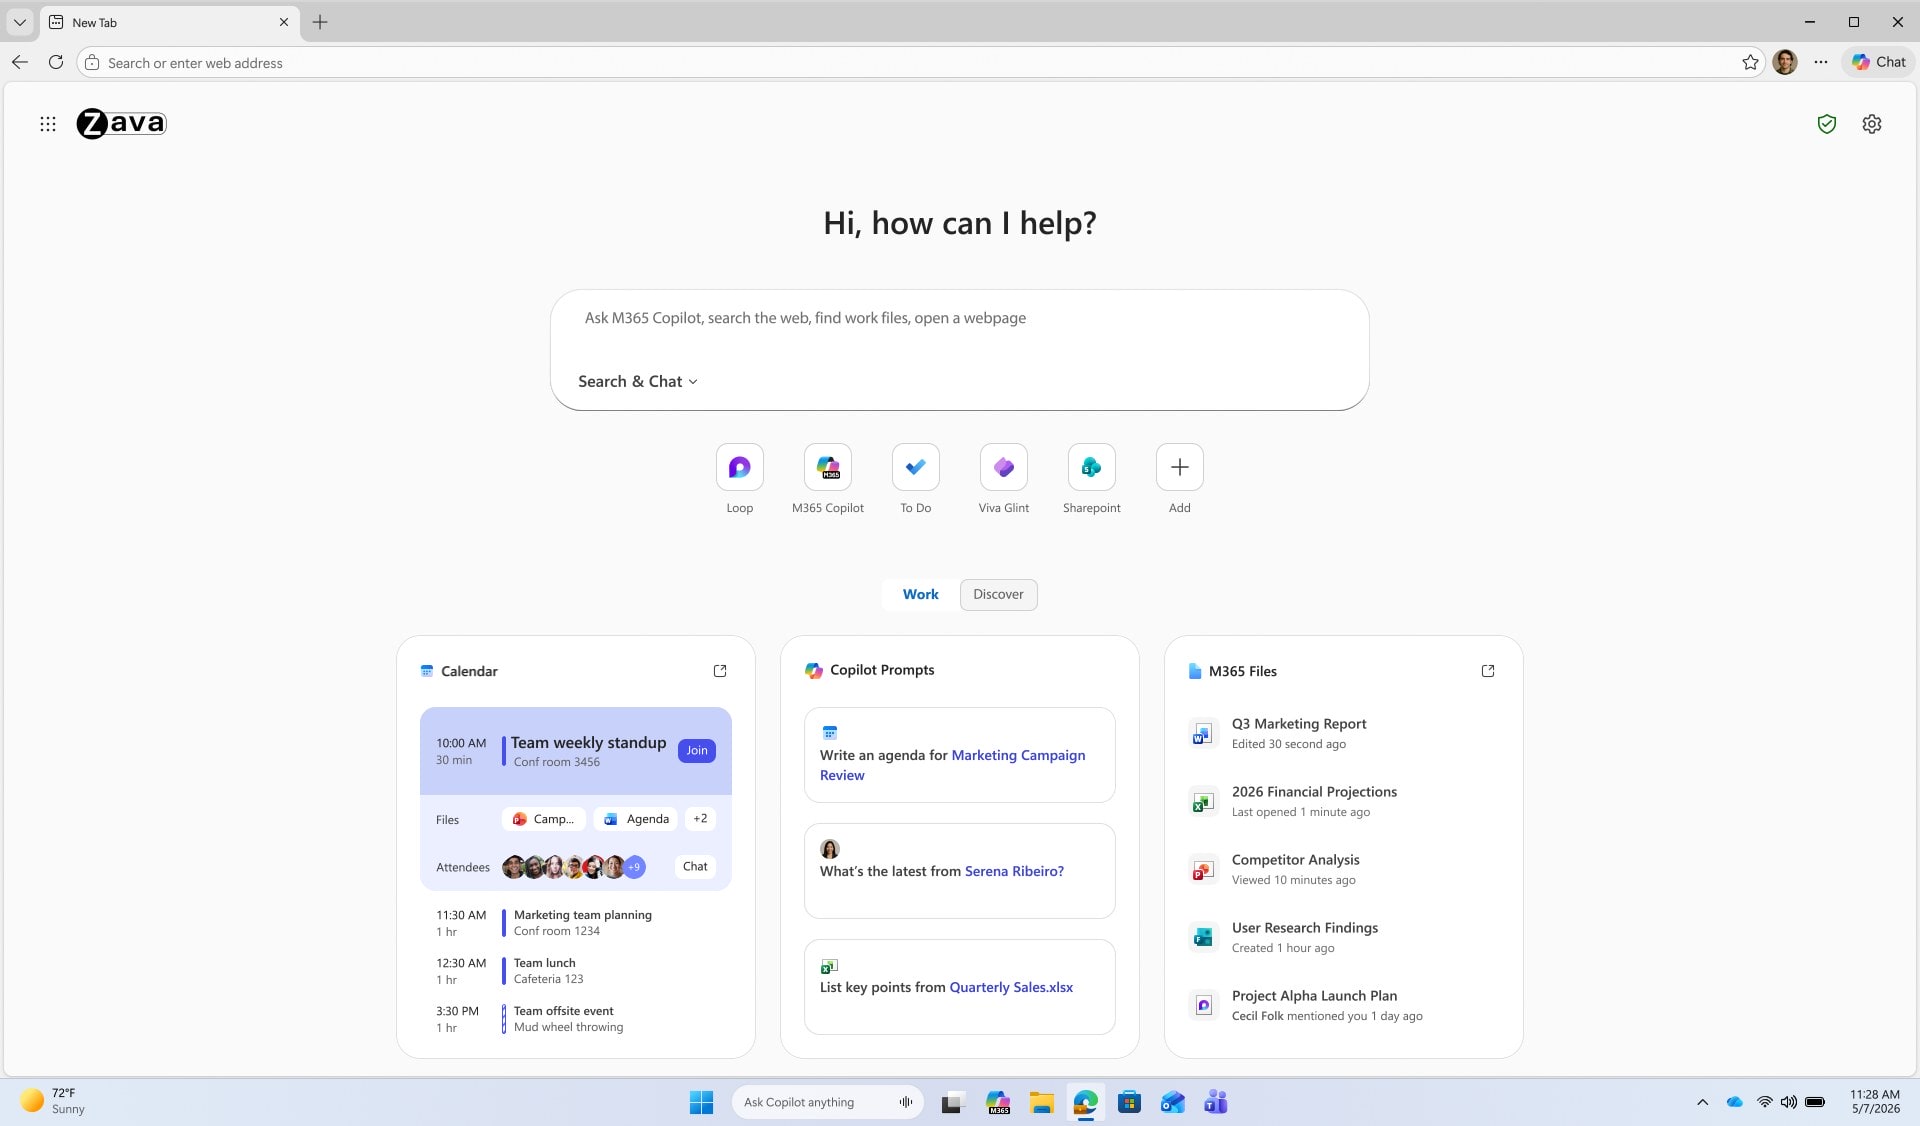Click the taskbar volume icon
The width and height of the screenshot is (1920, 1126).
click(x=1789, y=1102)
